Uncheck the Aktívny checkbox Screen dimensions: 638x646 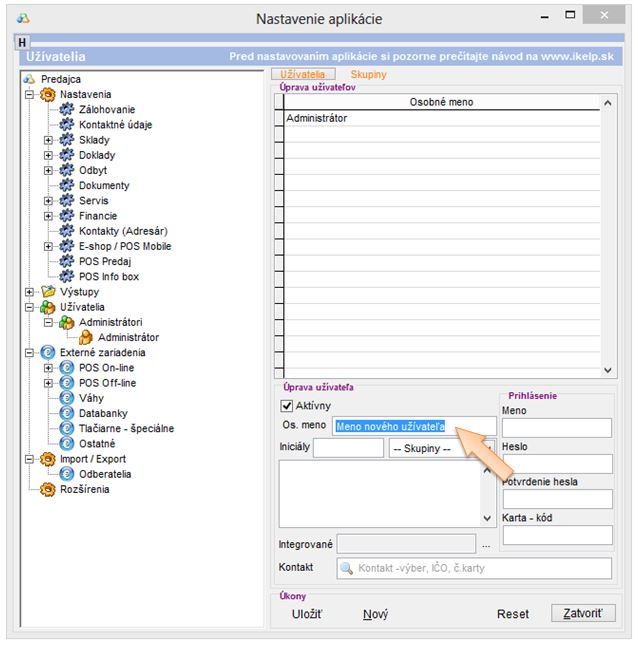click(287, 406)
